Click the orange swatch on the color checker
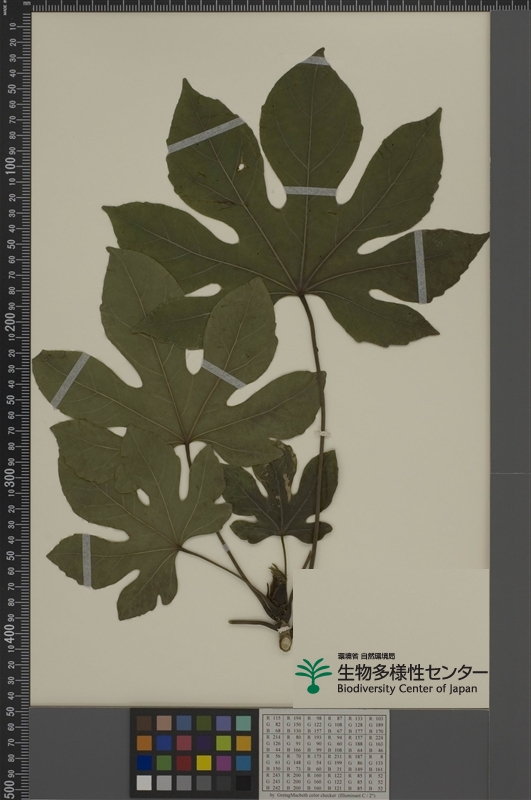Screen dimensions: 531x800 coord(144,743)
